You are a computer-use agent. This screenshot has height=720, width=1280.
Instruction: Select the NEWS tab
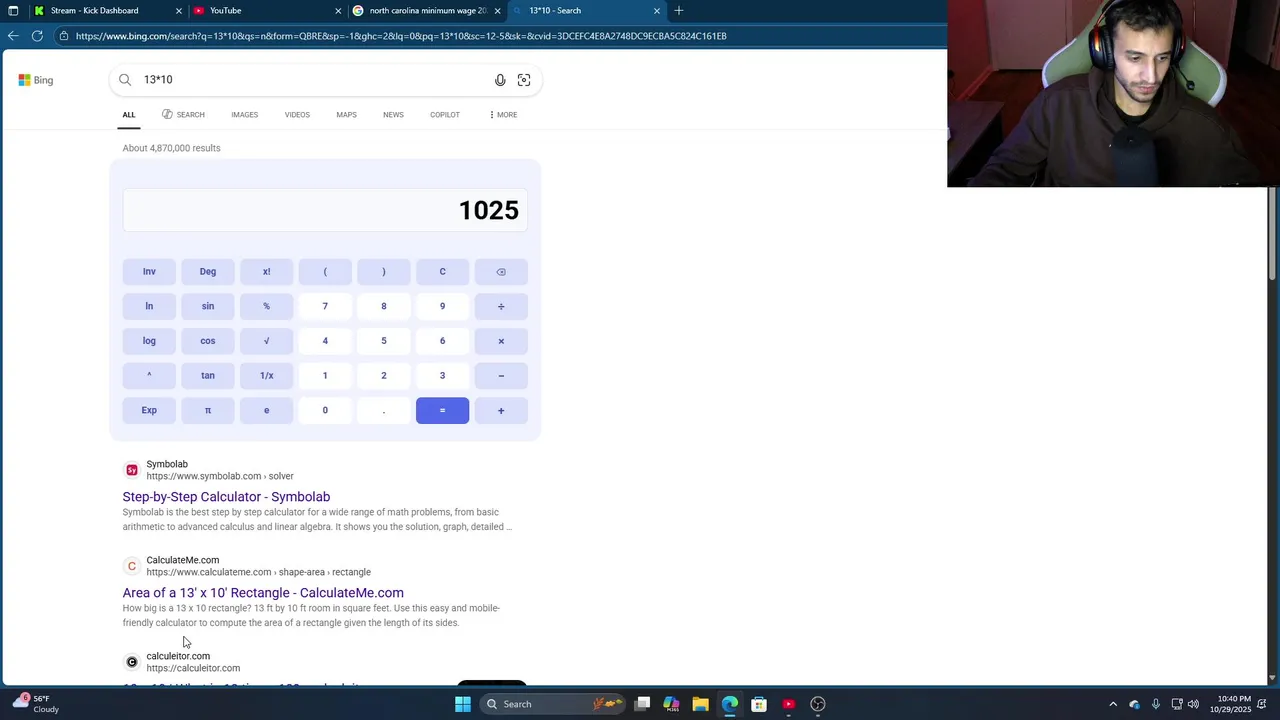coord(393,115)
